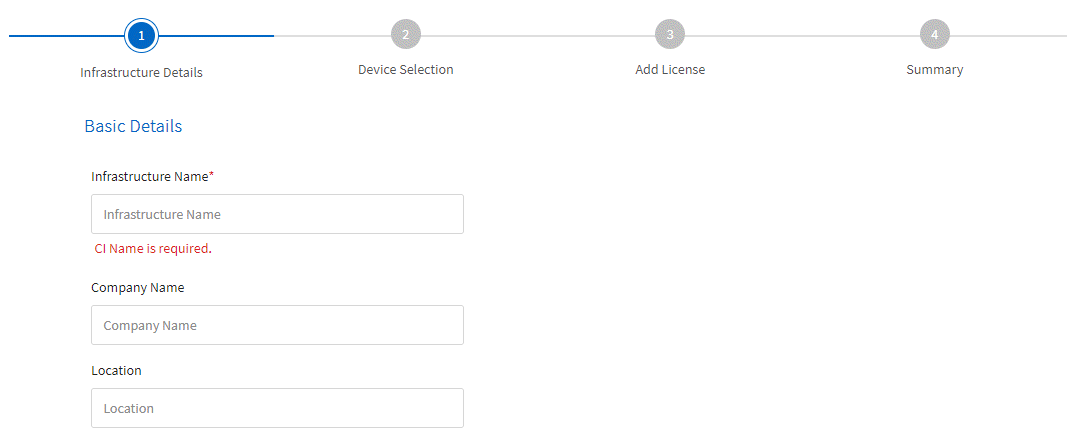Click the gray connector between steps 2 and 3
This screenshot has width=1076, height=447.
pos(537,36)
